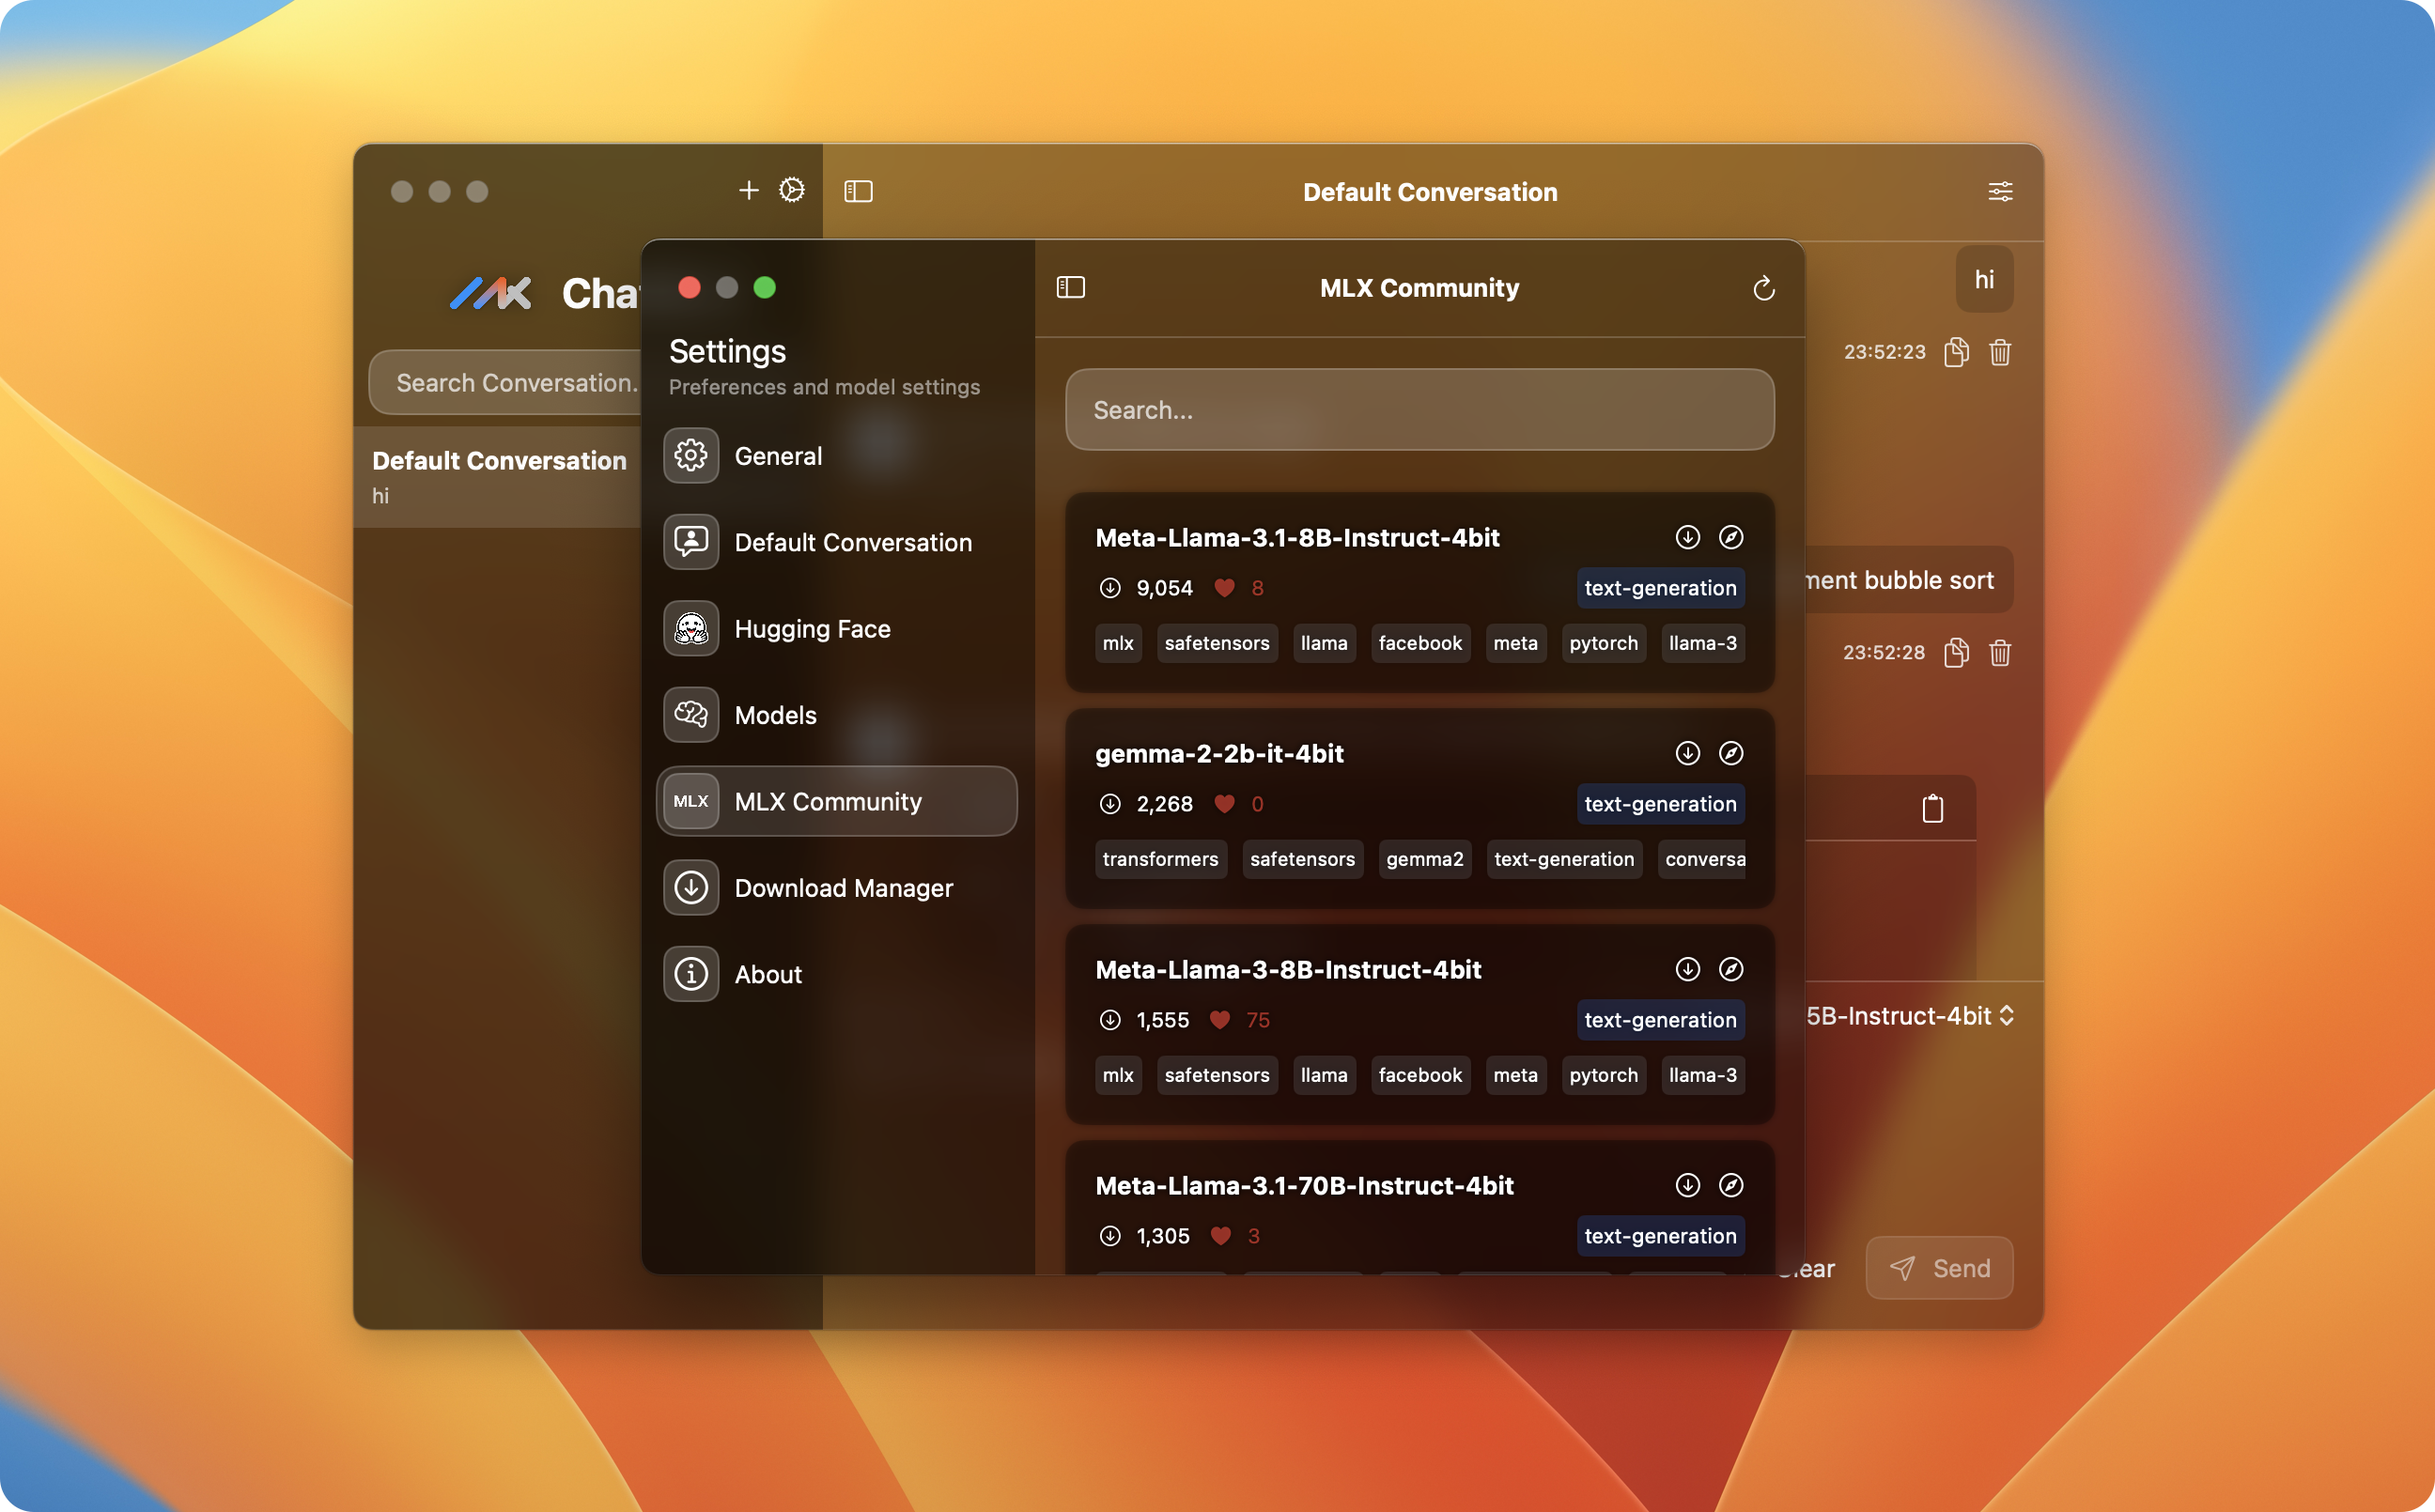Screen dimensions: 2435x1512
Task: Click the Send button
Action: coord(1938,1268)
